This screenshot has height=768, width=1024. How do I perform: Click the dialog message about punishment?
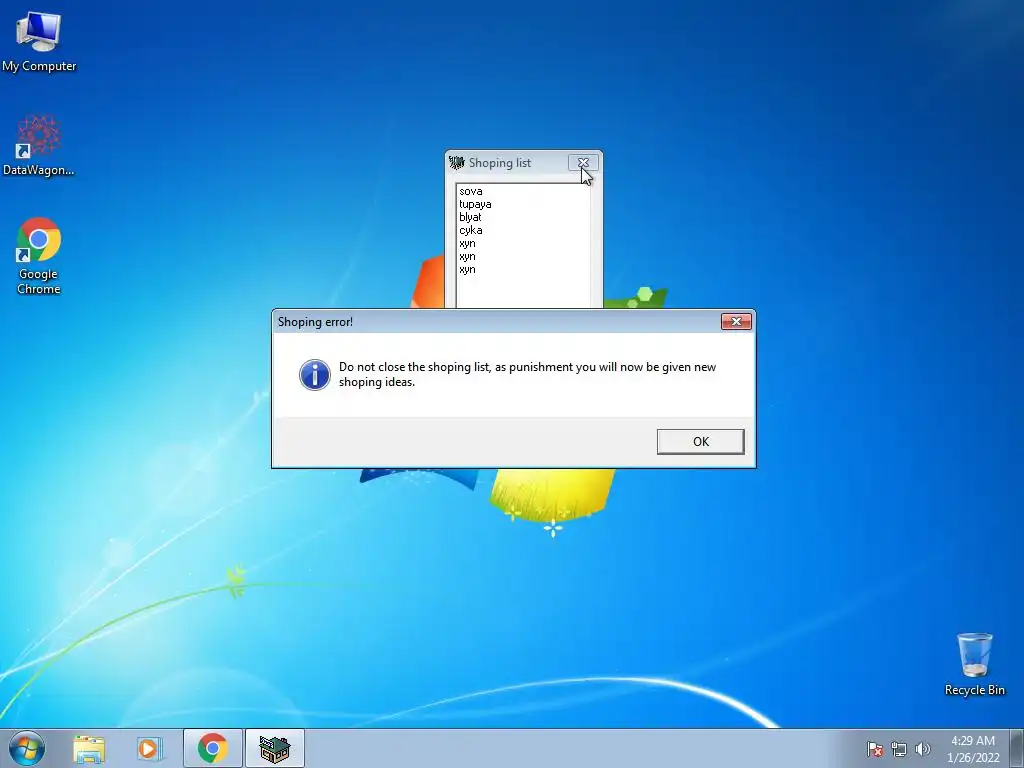coord(527,374)
